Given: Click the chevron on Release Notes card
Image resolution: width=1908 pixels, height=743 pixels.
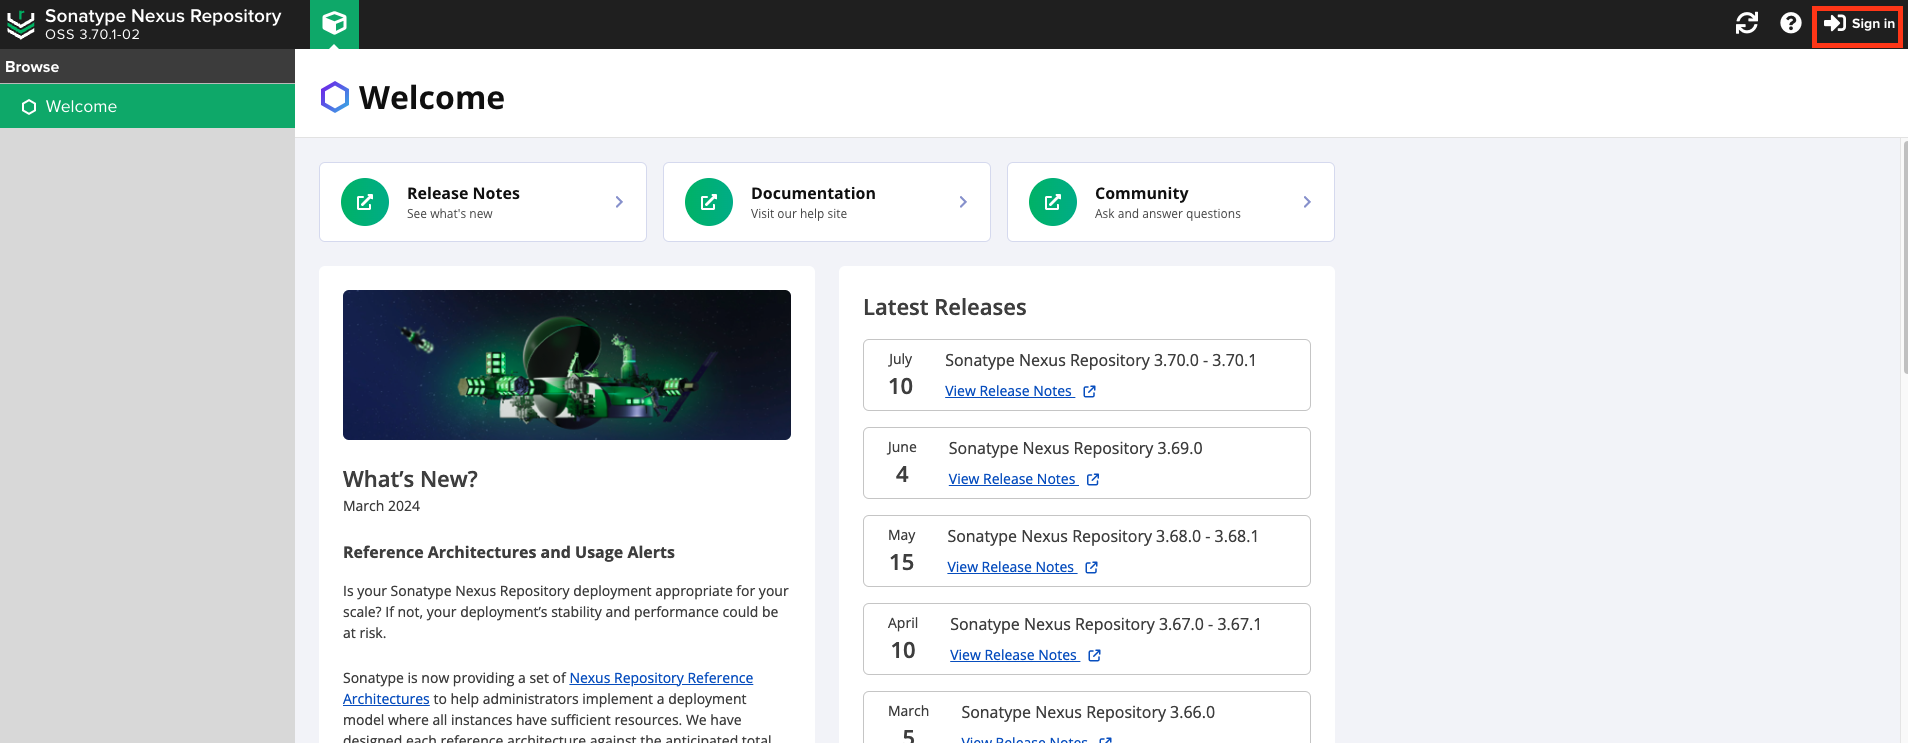Looking at the screenshot, I should coord(619,202).
